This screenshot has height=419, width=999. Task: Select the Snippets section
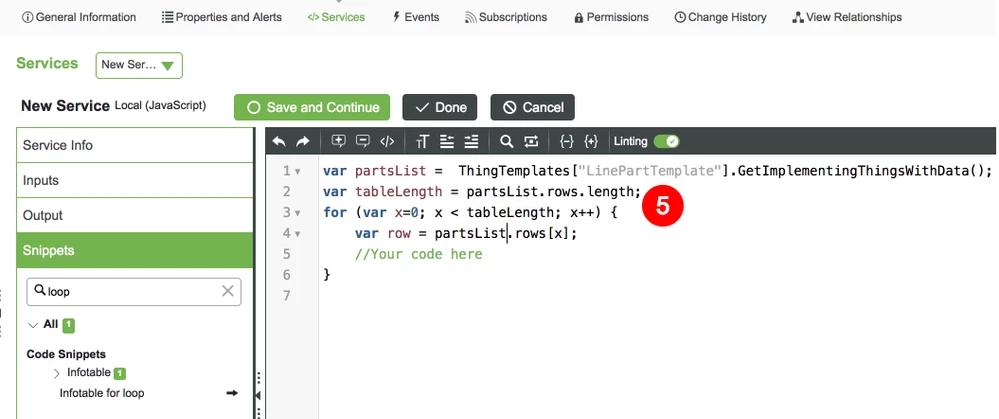click(135, 250)
